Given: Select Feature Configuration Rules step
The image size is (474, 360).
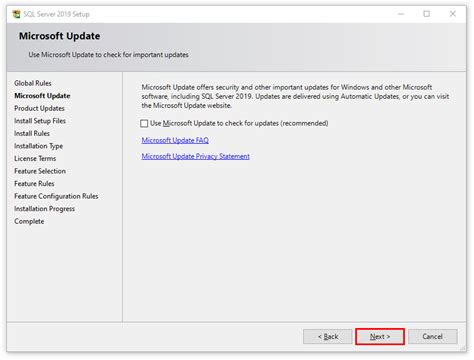Looking at the screenshot, I should (x=56, y=196).
